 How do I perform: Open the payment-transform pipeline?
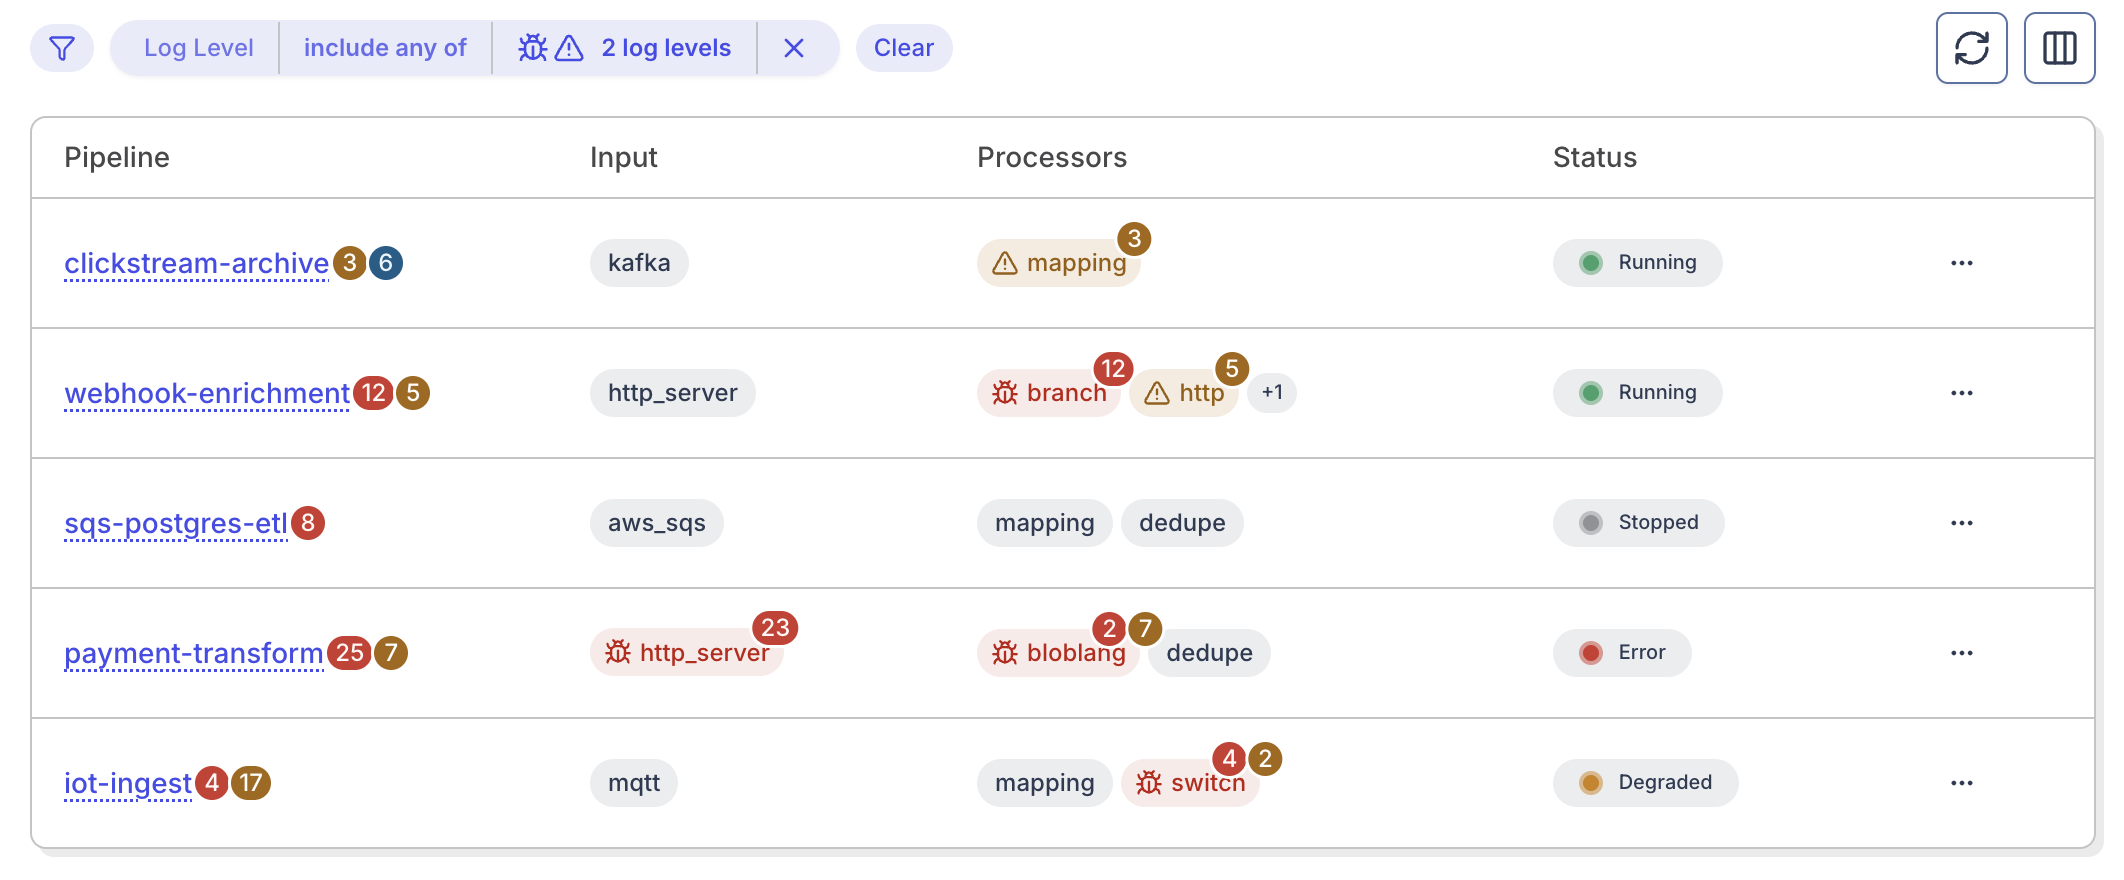pyautogui.click(x=194, y=653)
